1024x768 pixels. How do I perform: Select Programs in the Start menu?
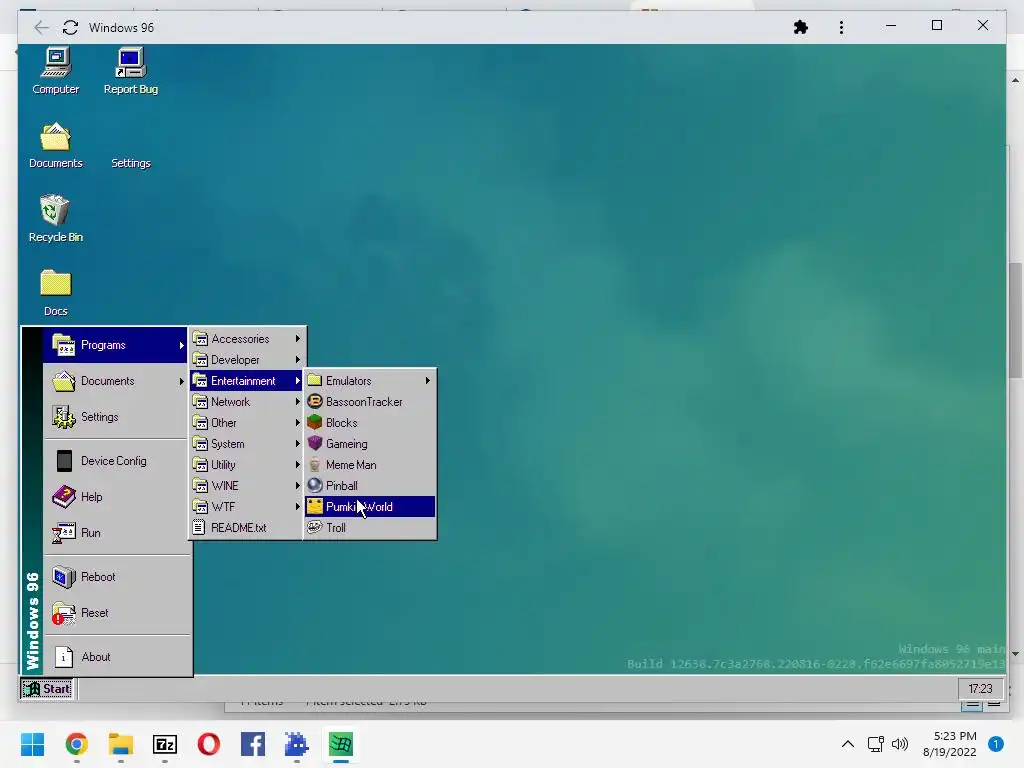click(116, 345)
